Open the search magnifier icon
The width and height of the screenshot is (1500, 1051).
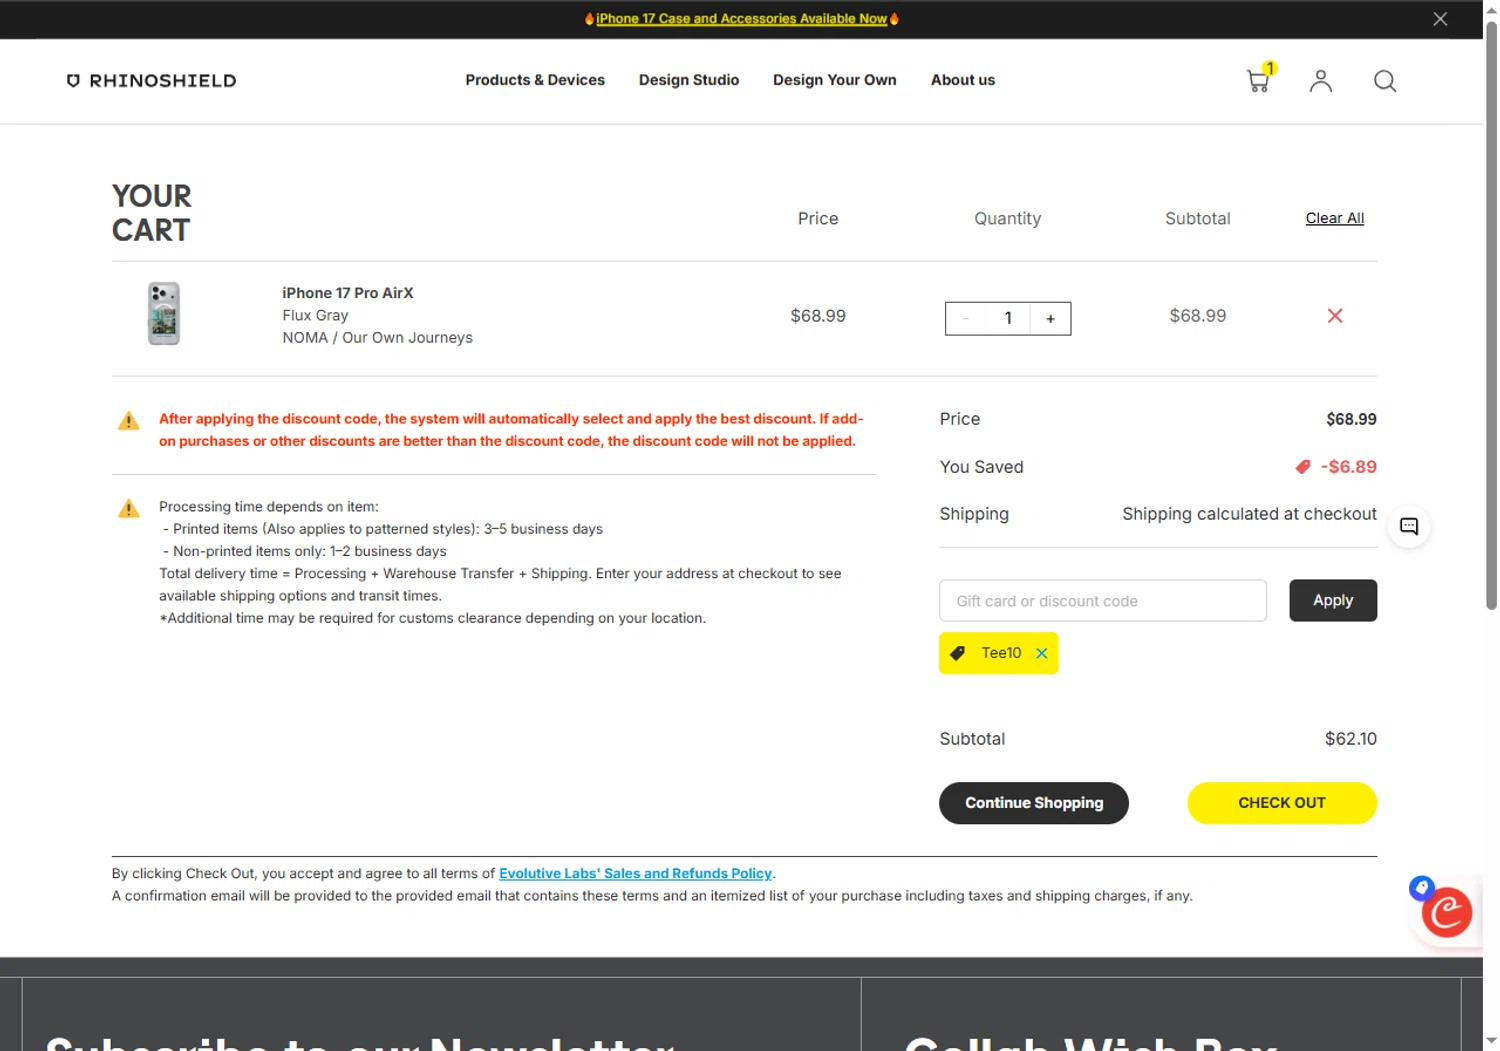[1384, 81]
